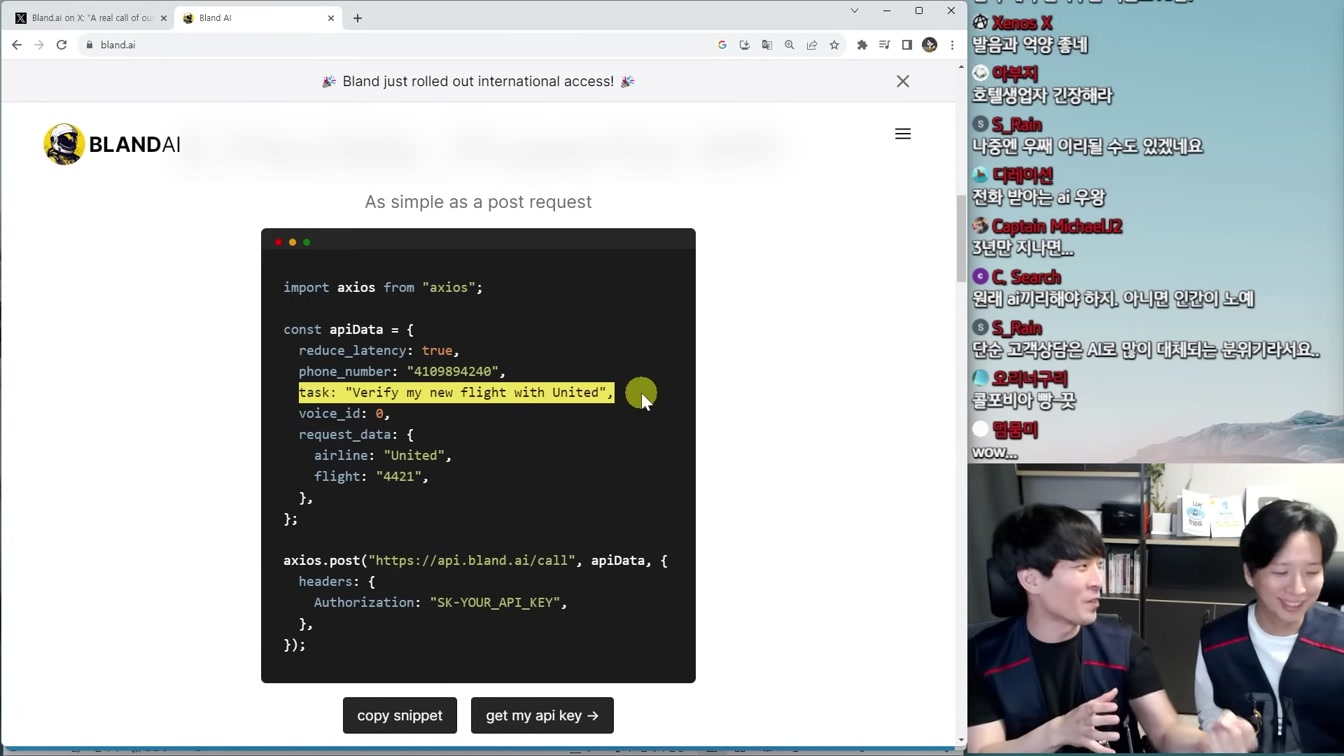The width and height of the screenshot is (1344, 756).
Task: Click the airline "United" code line
Action: (383, 455)
